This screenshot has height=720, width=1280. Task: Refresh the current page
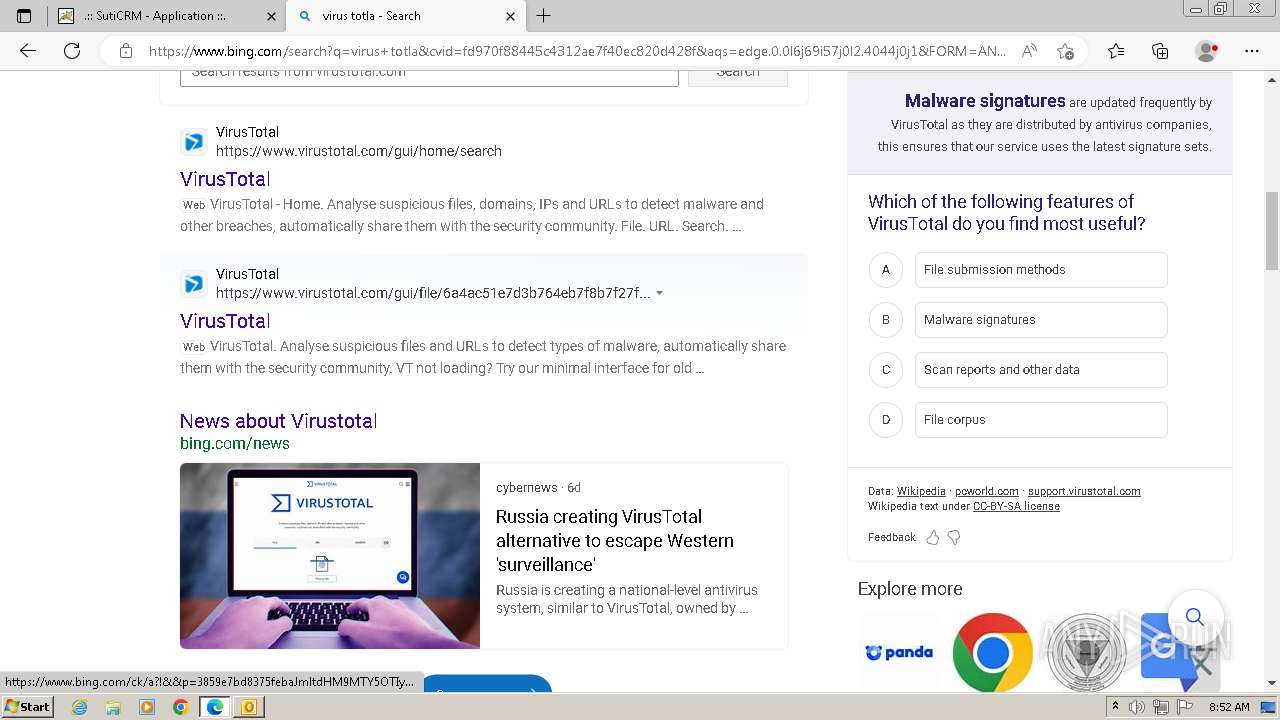coord(72,51)
